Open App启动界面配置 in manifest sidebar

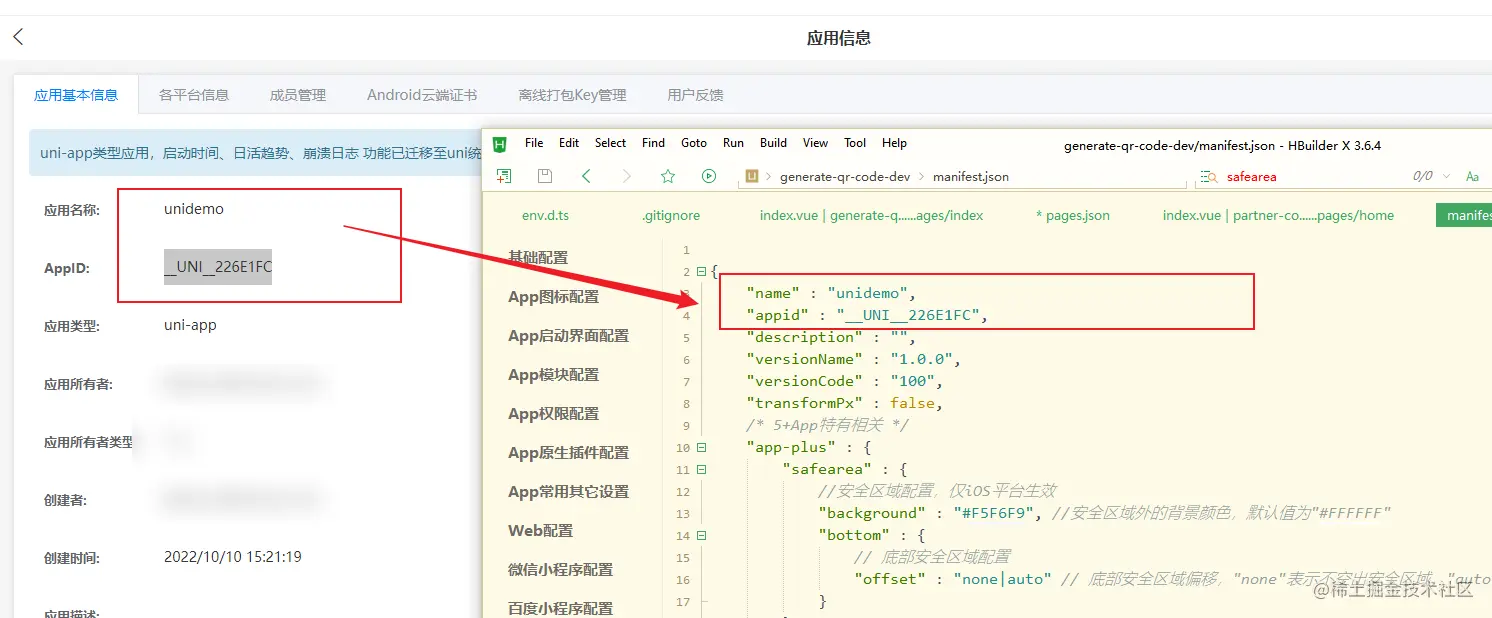coord(569,335)
